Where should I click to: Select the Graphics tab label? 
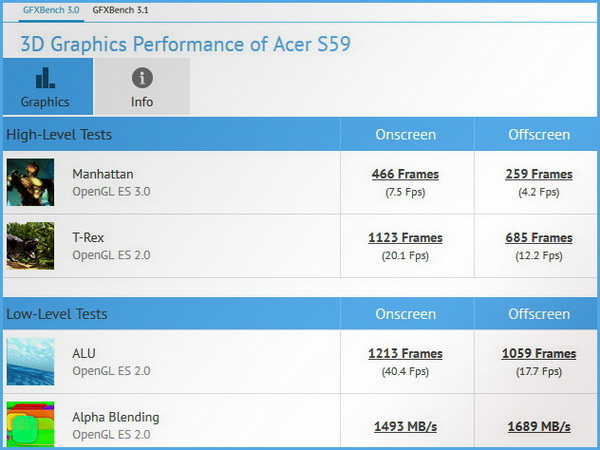click(x=45, y=102)
